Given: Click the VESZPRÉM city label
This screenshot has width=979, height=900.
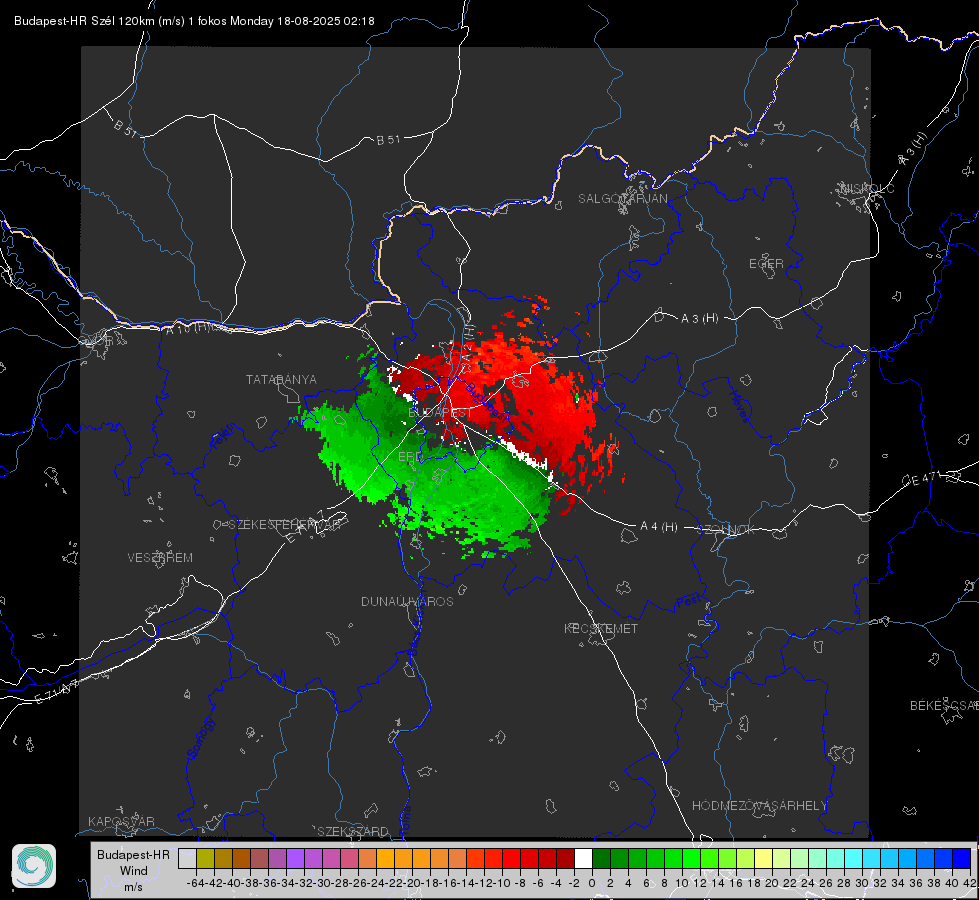Looking at the screenshot, I should coord(160,558).
